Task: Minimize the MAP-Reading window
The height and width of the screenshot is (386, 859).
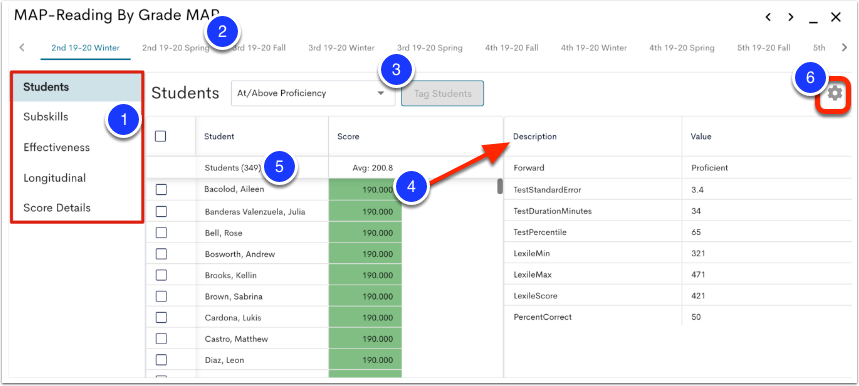Action: pos(814,22)
